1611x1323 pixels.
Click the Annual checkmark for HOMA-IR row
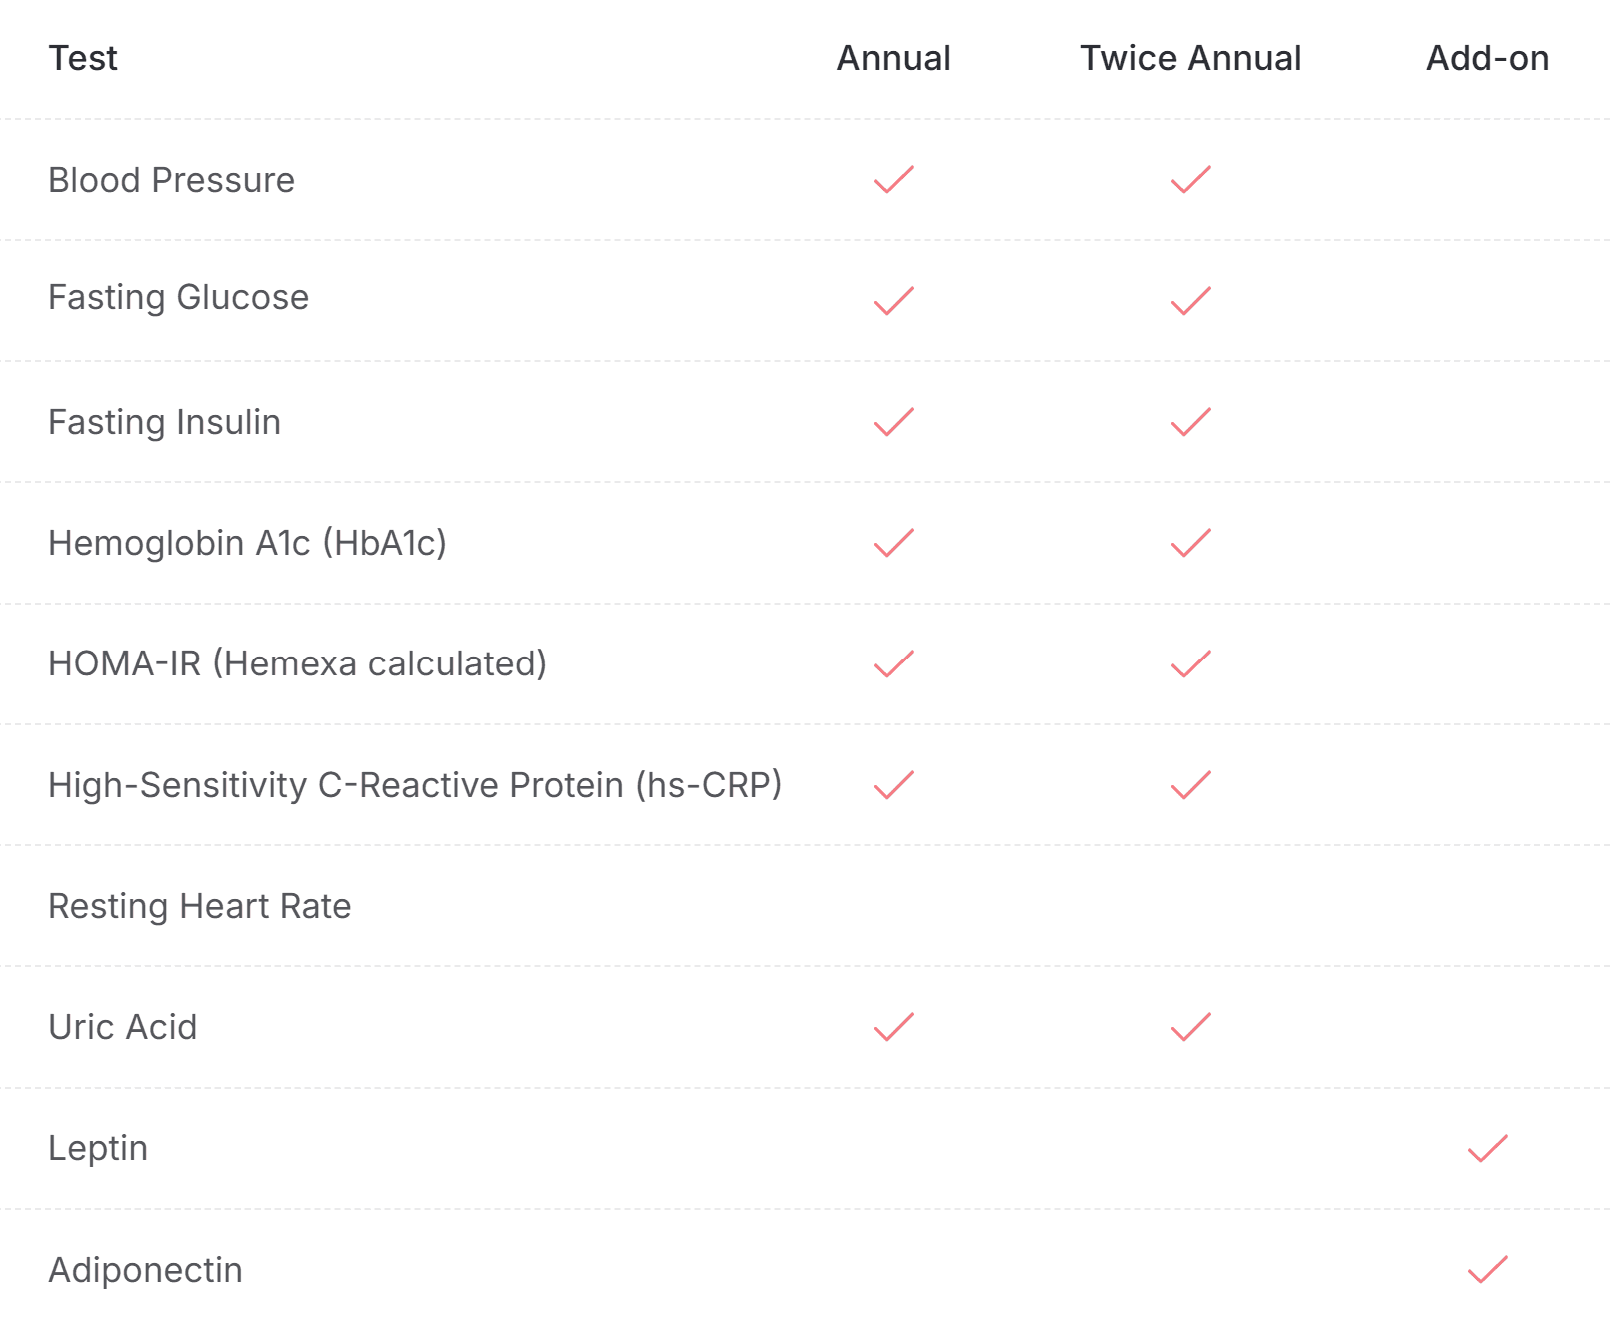pyautogui.click(x=894, y=664)
